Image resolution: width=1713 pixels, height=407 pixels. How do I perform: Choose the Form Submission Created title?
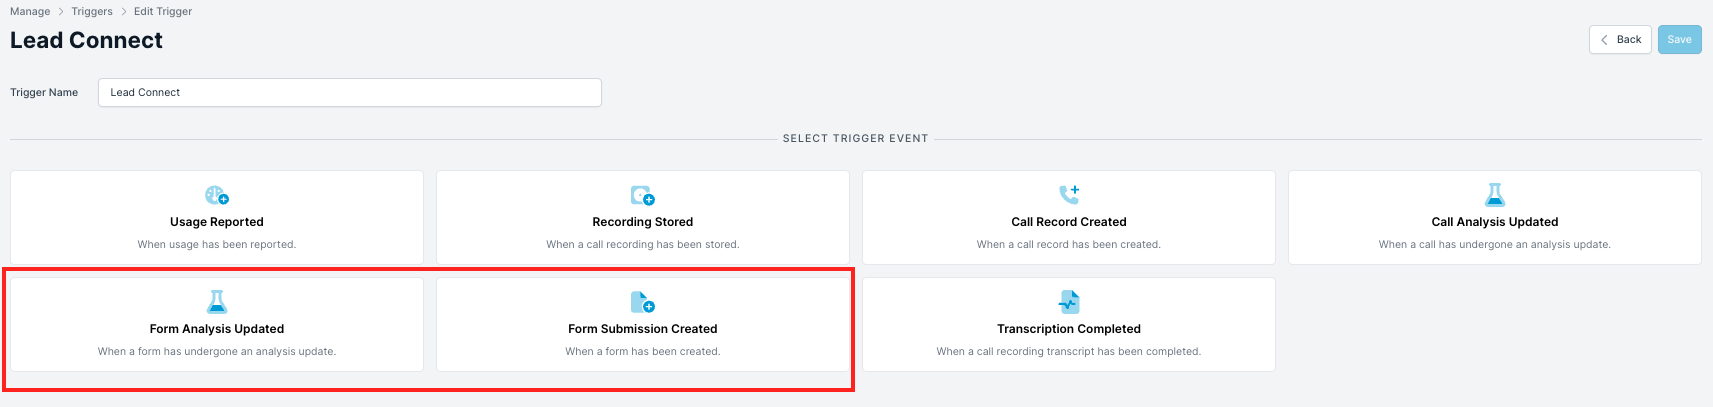pyautogui.click(x=643, y=329)
